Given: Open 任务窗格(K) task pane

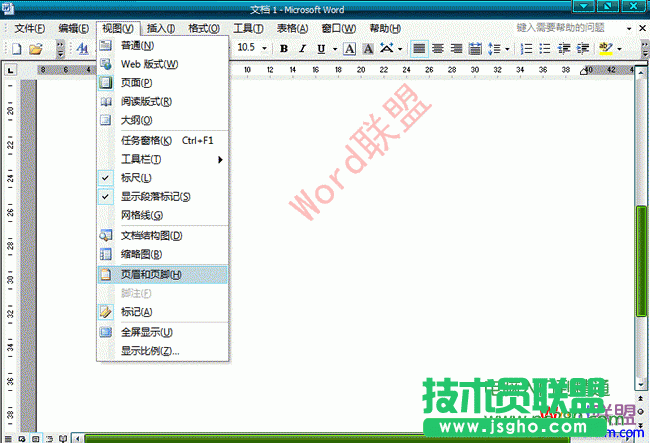Looking at the screenshot, I should click(162, 140).
